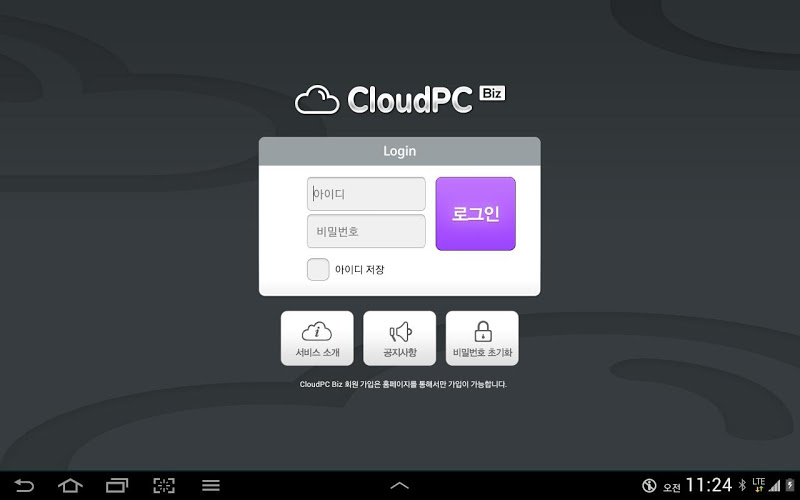Check the 아이디 저장 checkbox
Image resolution: width=800 pixels, height=500 pixels.
coord(318,269)
